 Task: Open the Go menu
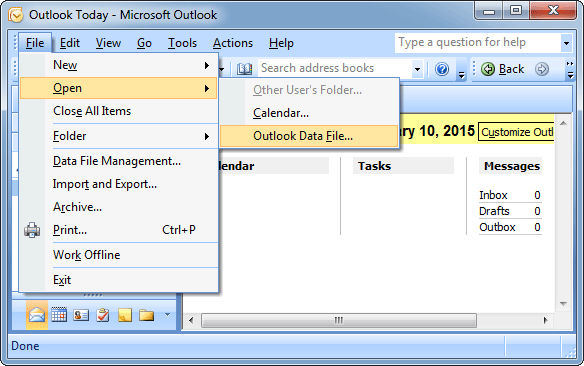[144, 43]
